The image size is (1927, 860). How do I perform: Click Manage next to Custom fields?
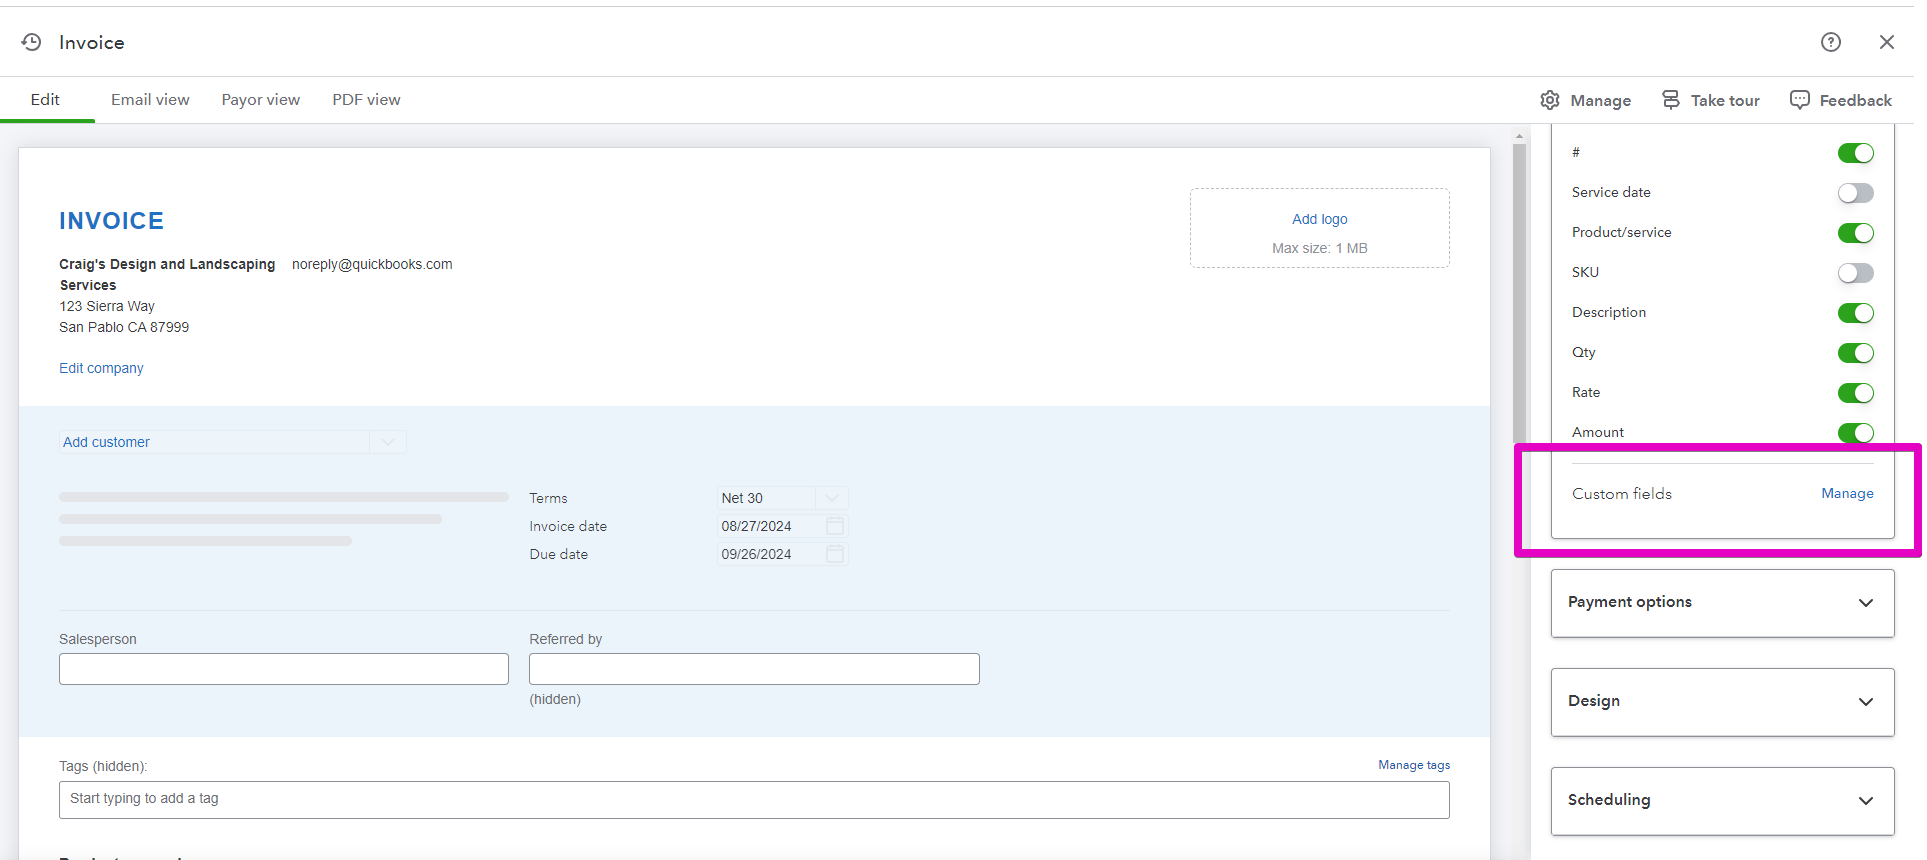1847,493
